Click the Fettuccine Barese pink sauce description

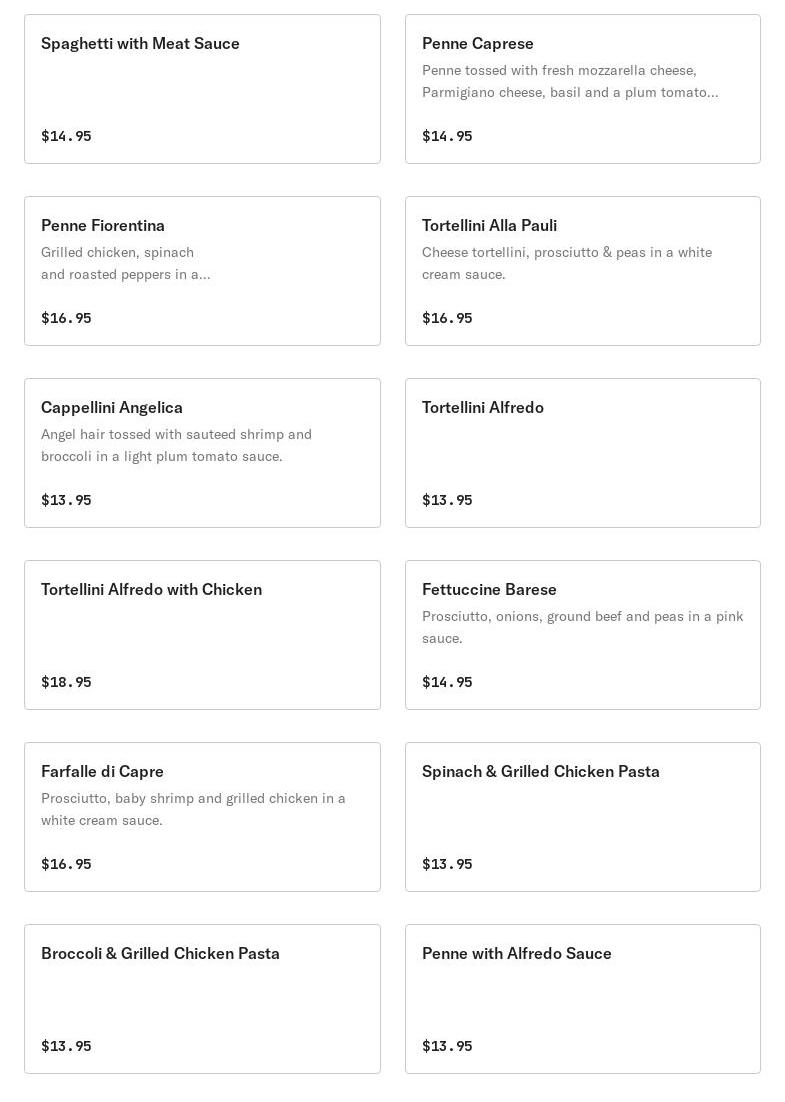[x=583, y=627]
